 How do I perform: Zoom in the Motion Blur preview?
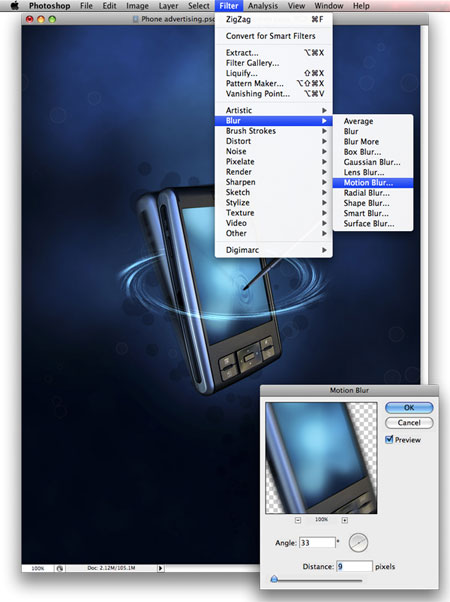pos(344,520)
